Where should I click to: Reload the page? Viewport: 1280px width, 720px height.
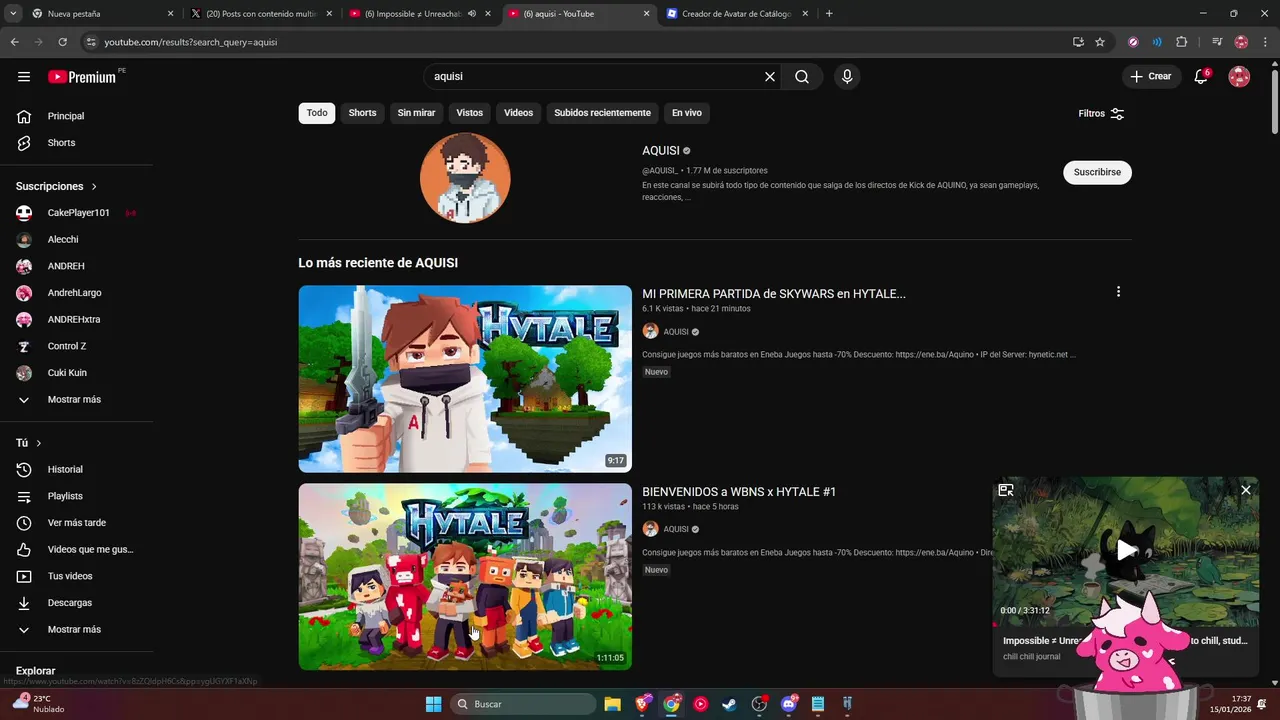pyautogui.click(x=62, y=42)
